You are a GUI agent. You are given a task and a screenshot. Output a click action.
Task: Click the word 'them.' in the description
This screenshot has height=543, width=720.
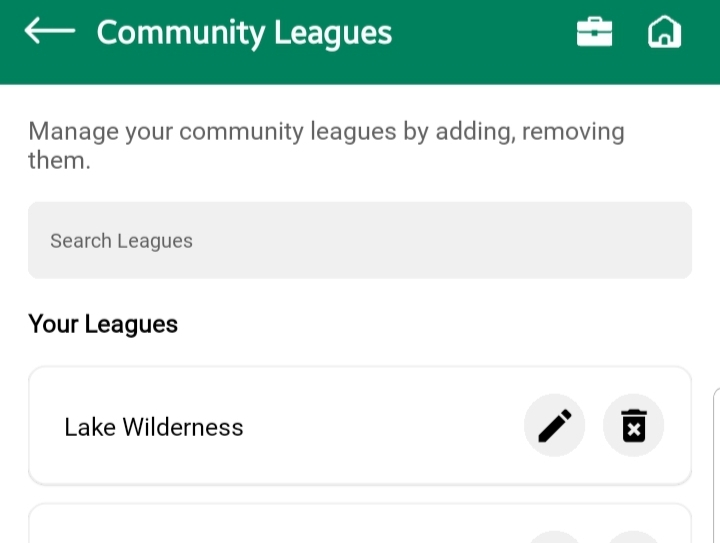click(59, 160)
